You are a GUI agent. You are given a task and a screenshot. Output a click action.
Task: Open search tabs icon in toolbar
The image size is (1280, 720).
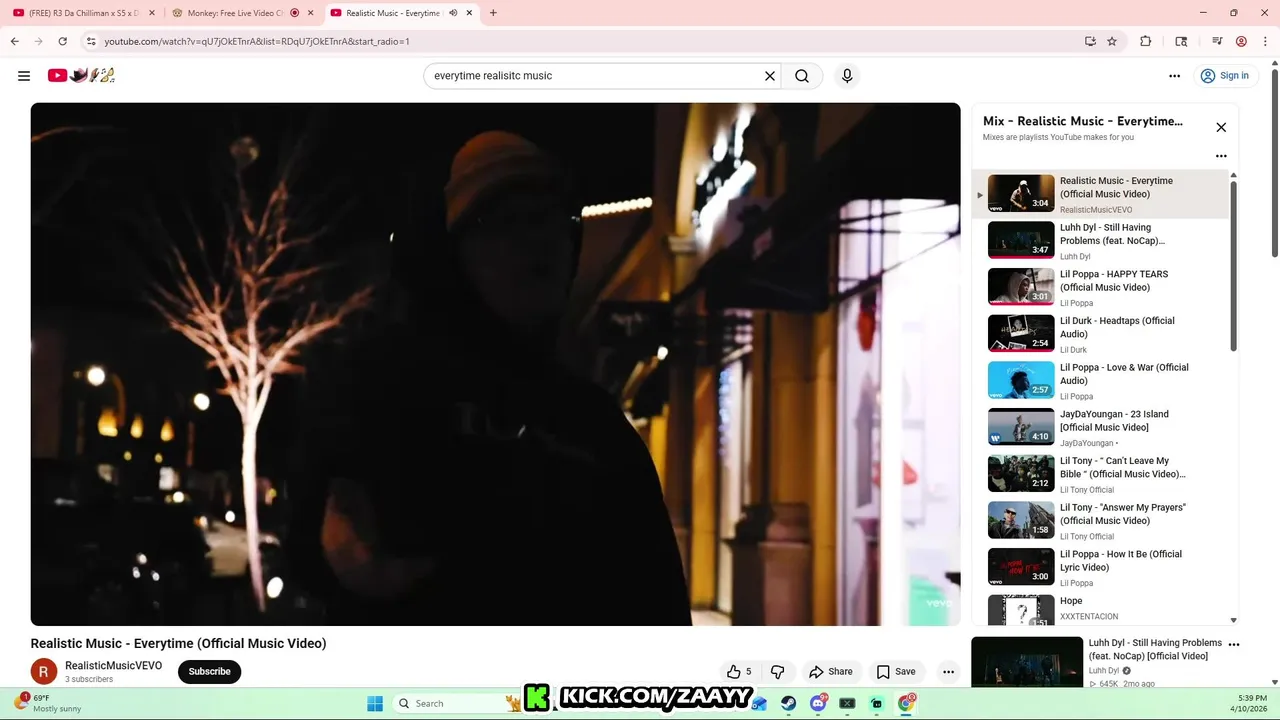[1181, 41]
